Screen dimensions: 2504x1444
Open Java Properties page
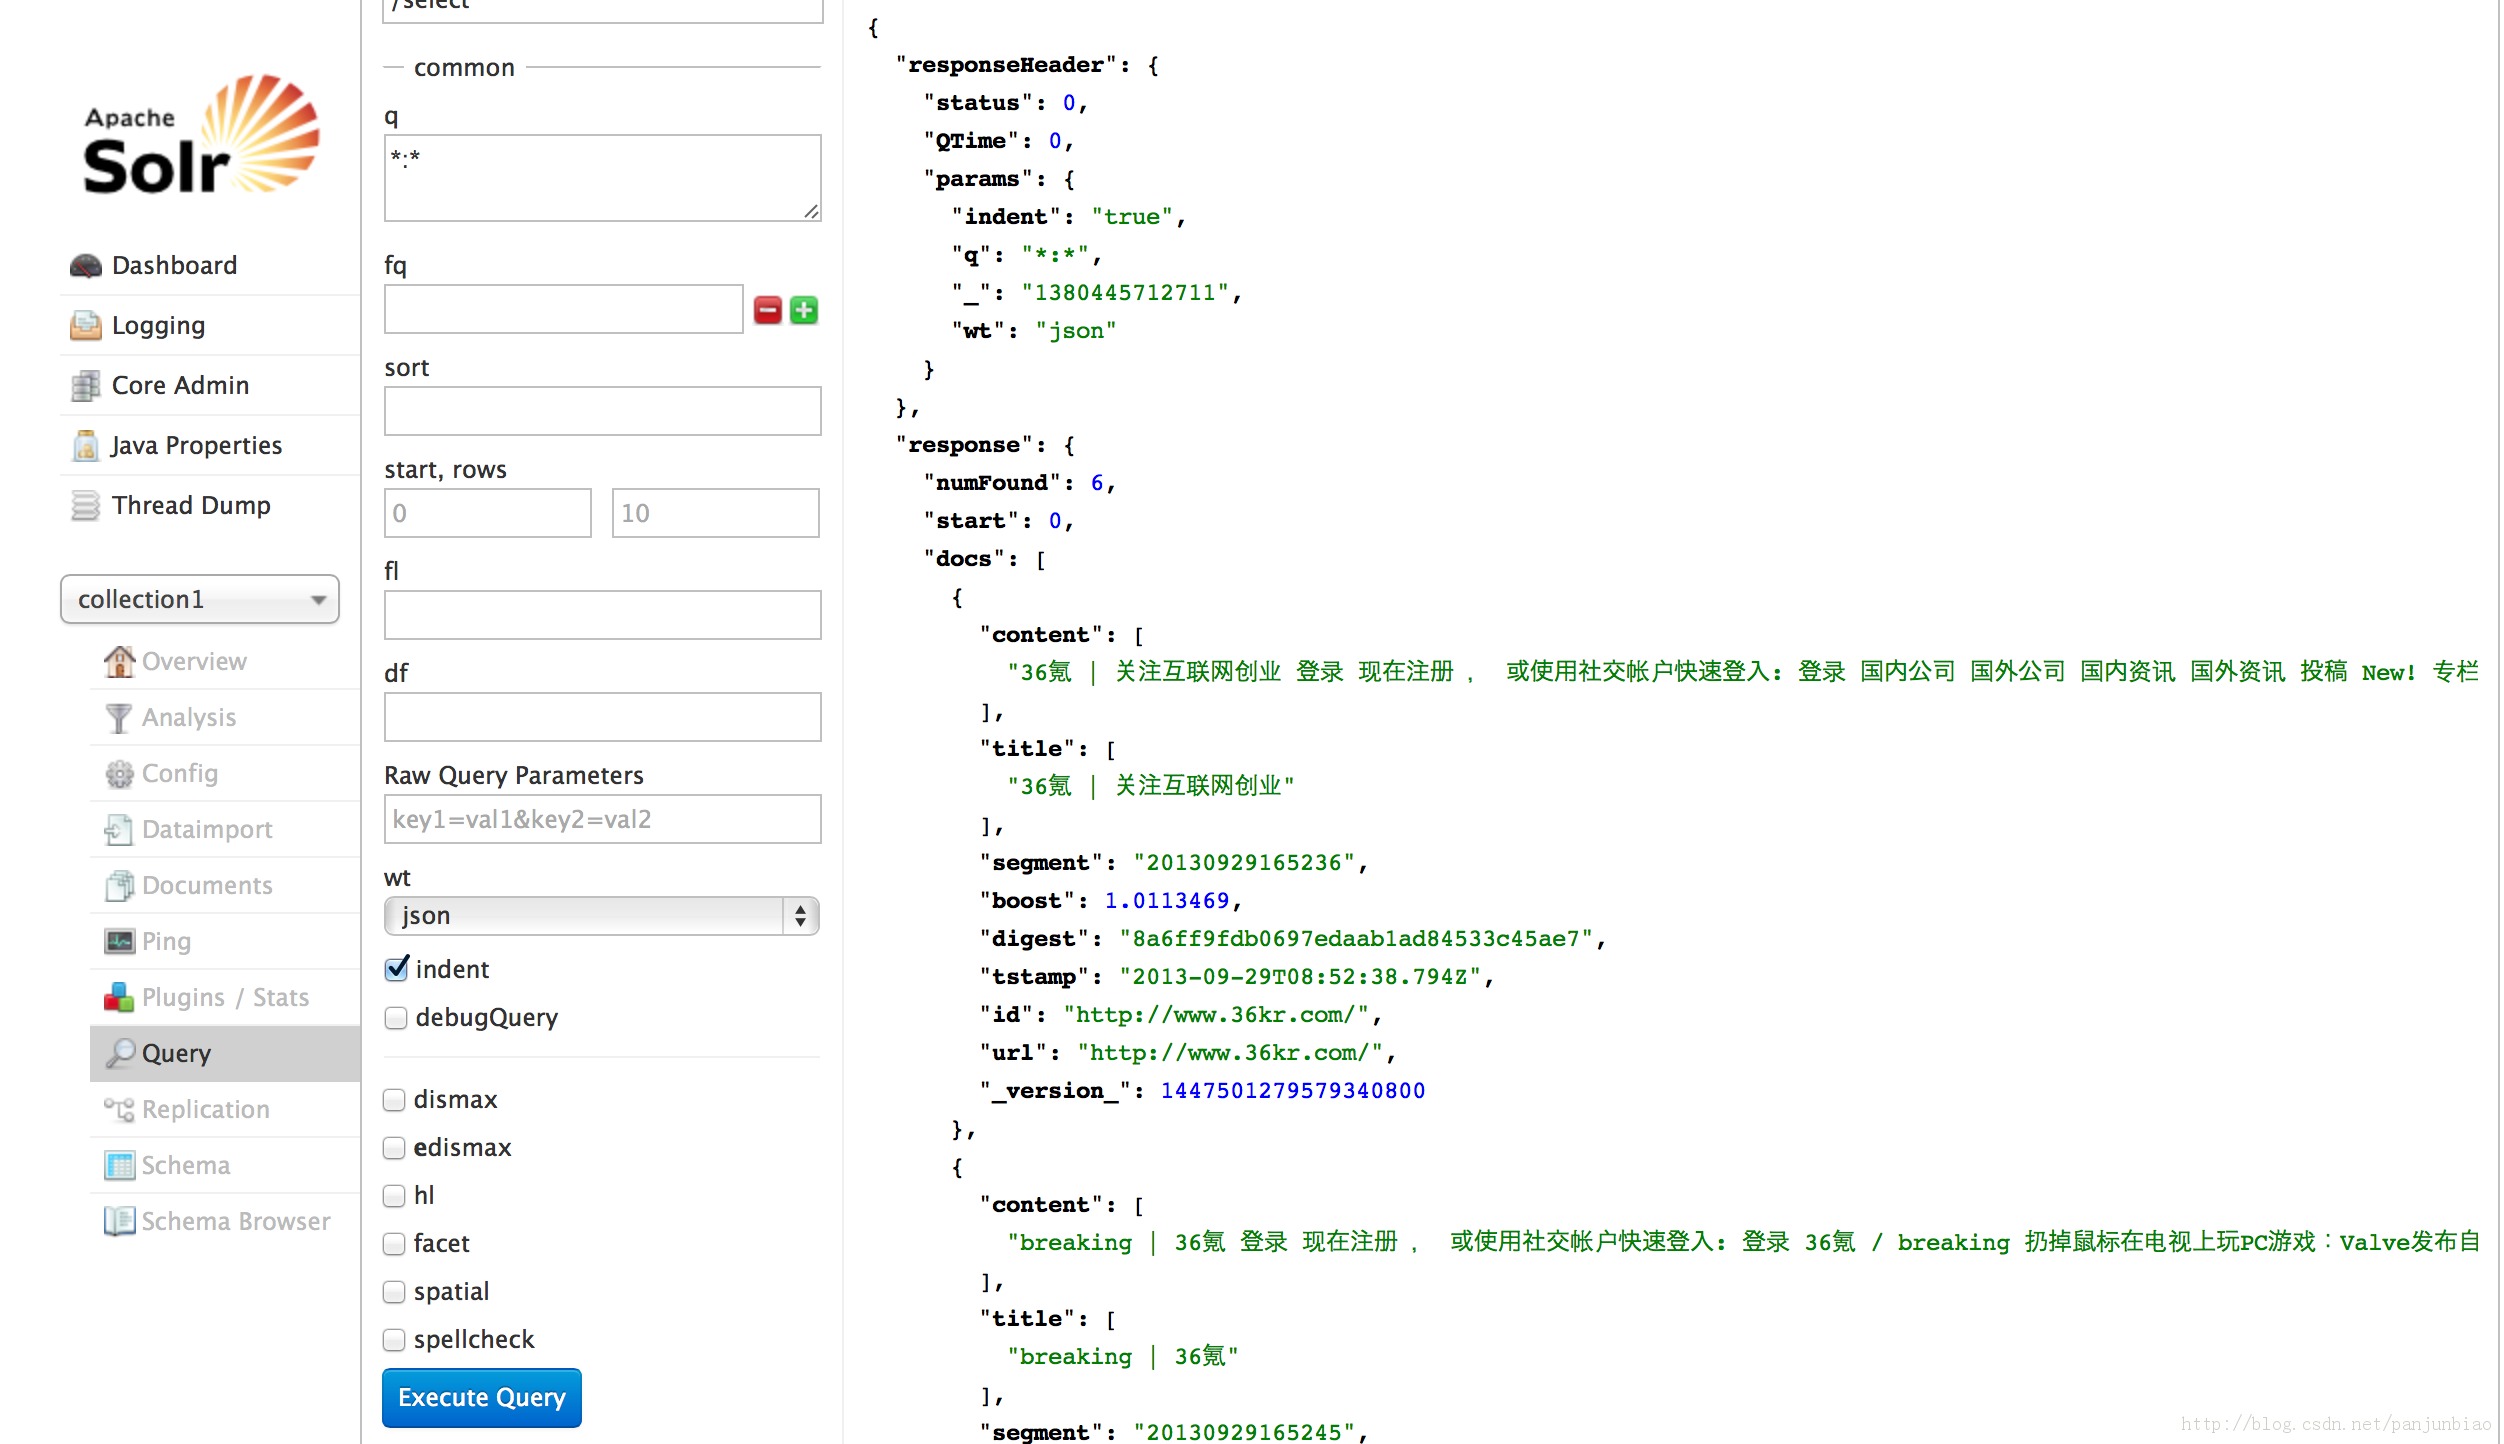196,445
